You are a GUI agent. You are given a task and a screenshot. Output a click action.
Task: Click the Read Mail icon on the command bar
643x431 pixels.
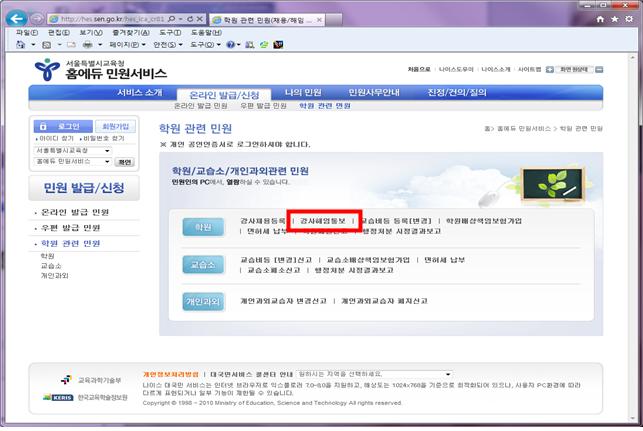[71, 45]
